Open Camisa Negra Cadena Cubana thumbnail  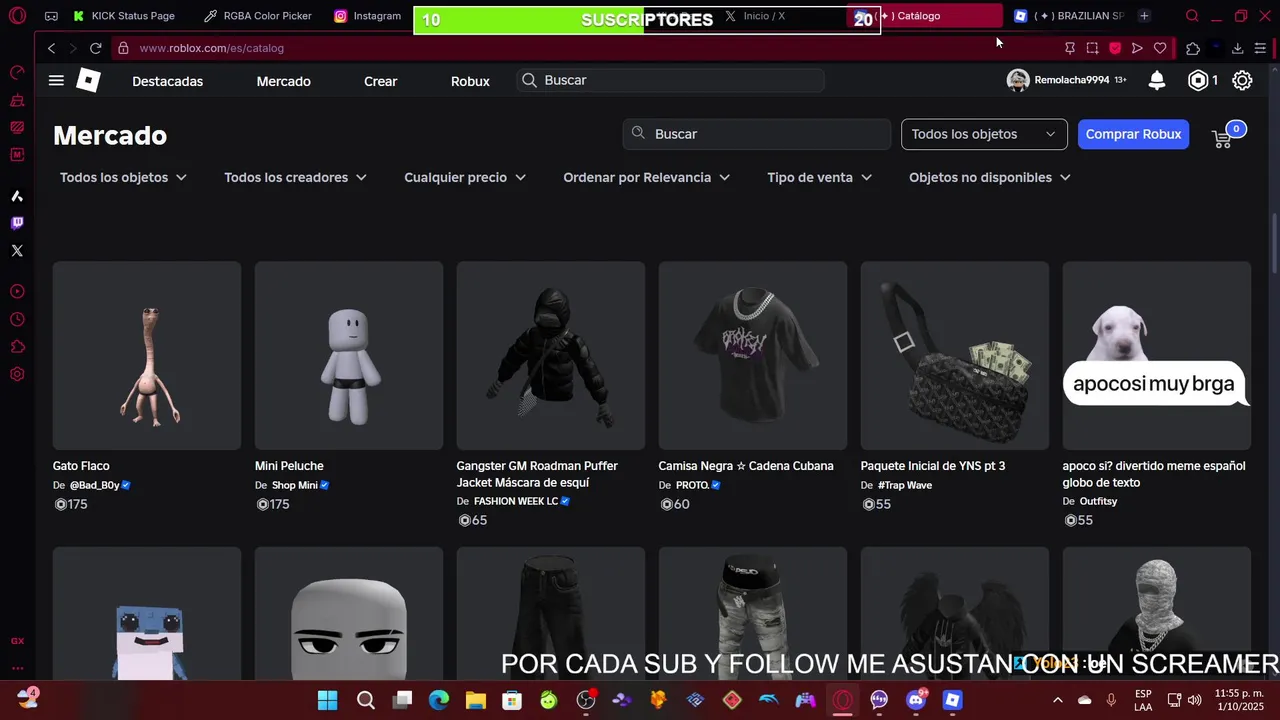[x=753, y=356]
